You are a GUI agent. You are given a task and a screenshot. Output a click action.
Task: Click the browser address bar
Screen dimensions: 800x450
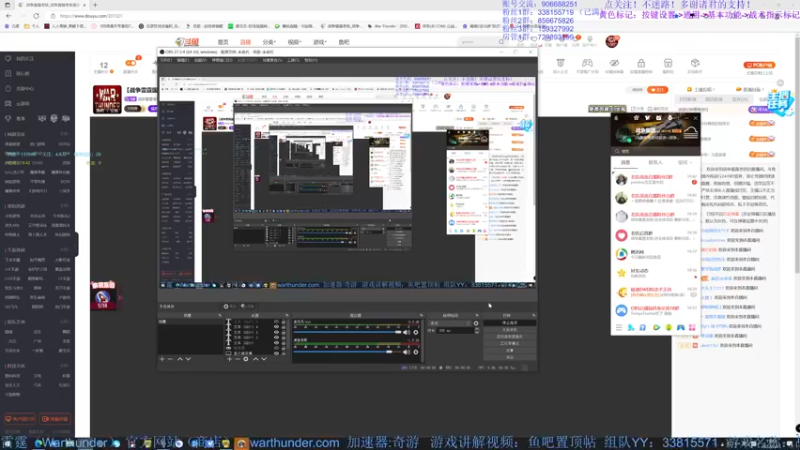pyautogui.click(x=270, y=16)
